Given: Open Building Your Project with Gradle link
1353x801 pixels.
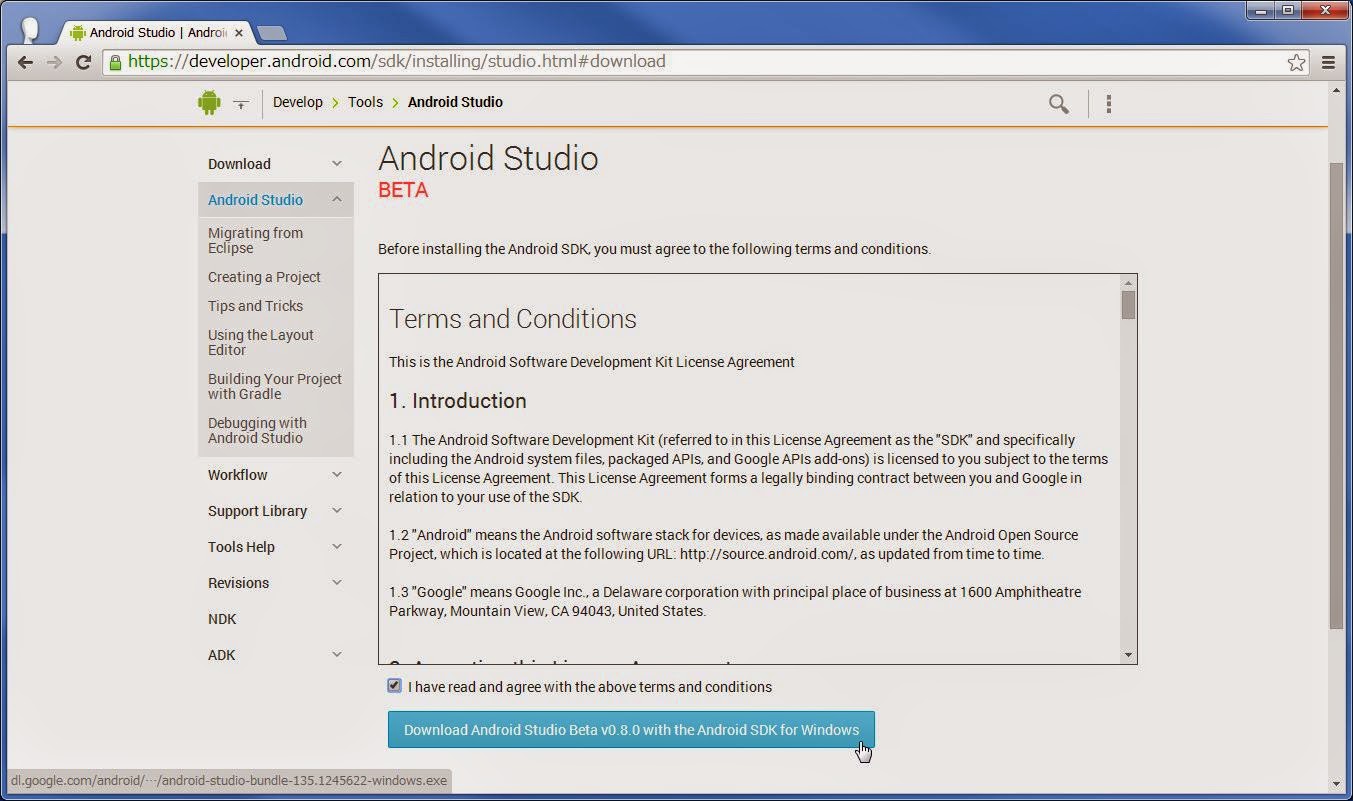Looking at the screenshot, I should point(275,386).
